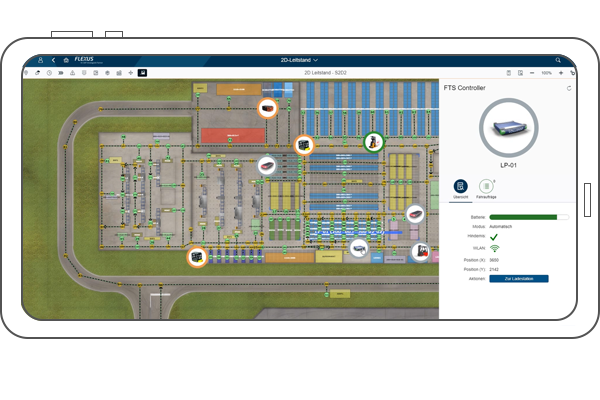Open the 100% zoom level selector

(546, 73)
